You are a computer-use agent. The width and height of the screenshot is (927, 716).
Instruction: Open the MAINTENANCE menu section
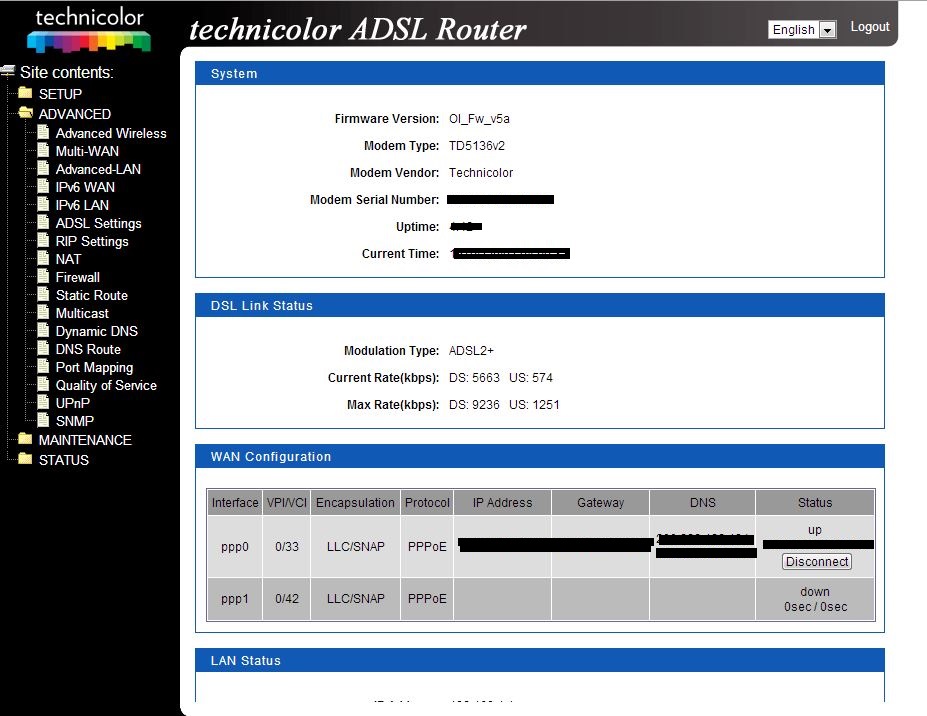[x=85, y=440]
